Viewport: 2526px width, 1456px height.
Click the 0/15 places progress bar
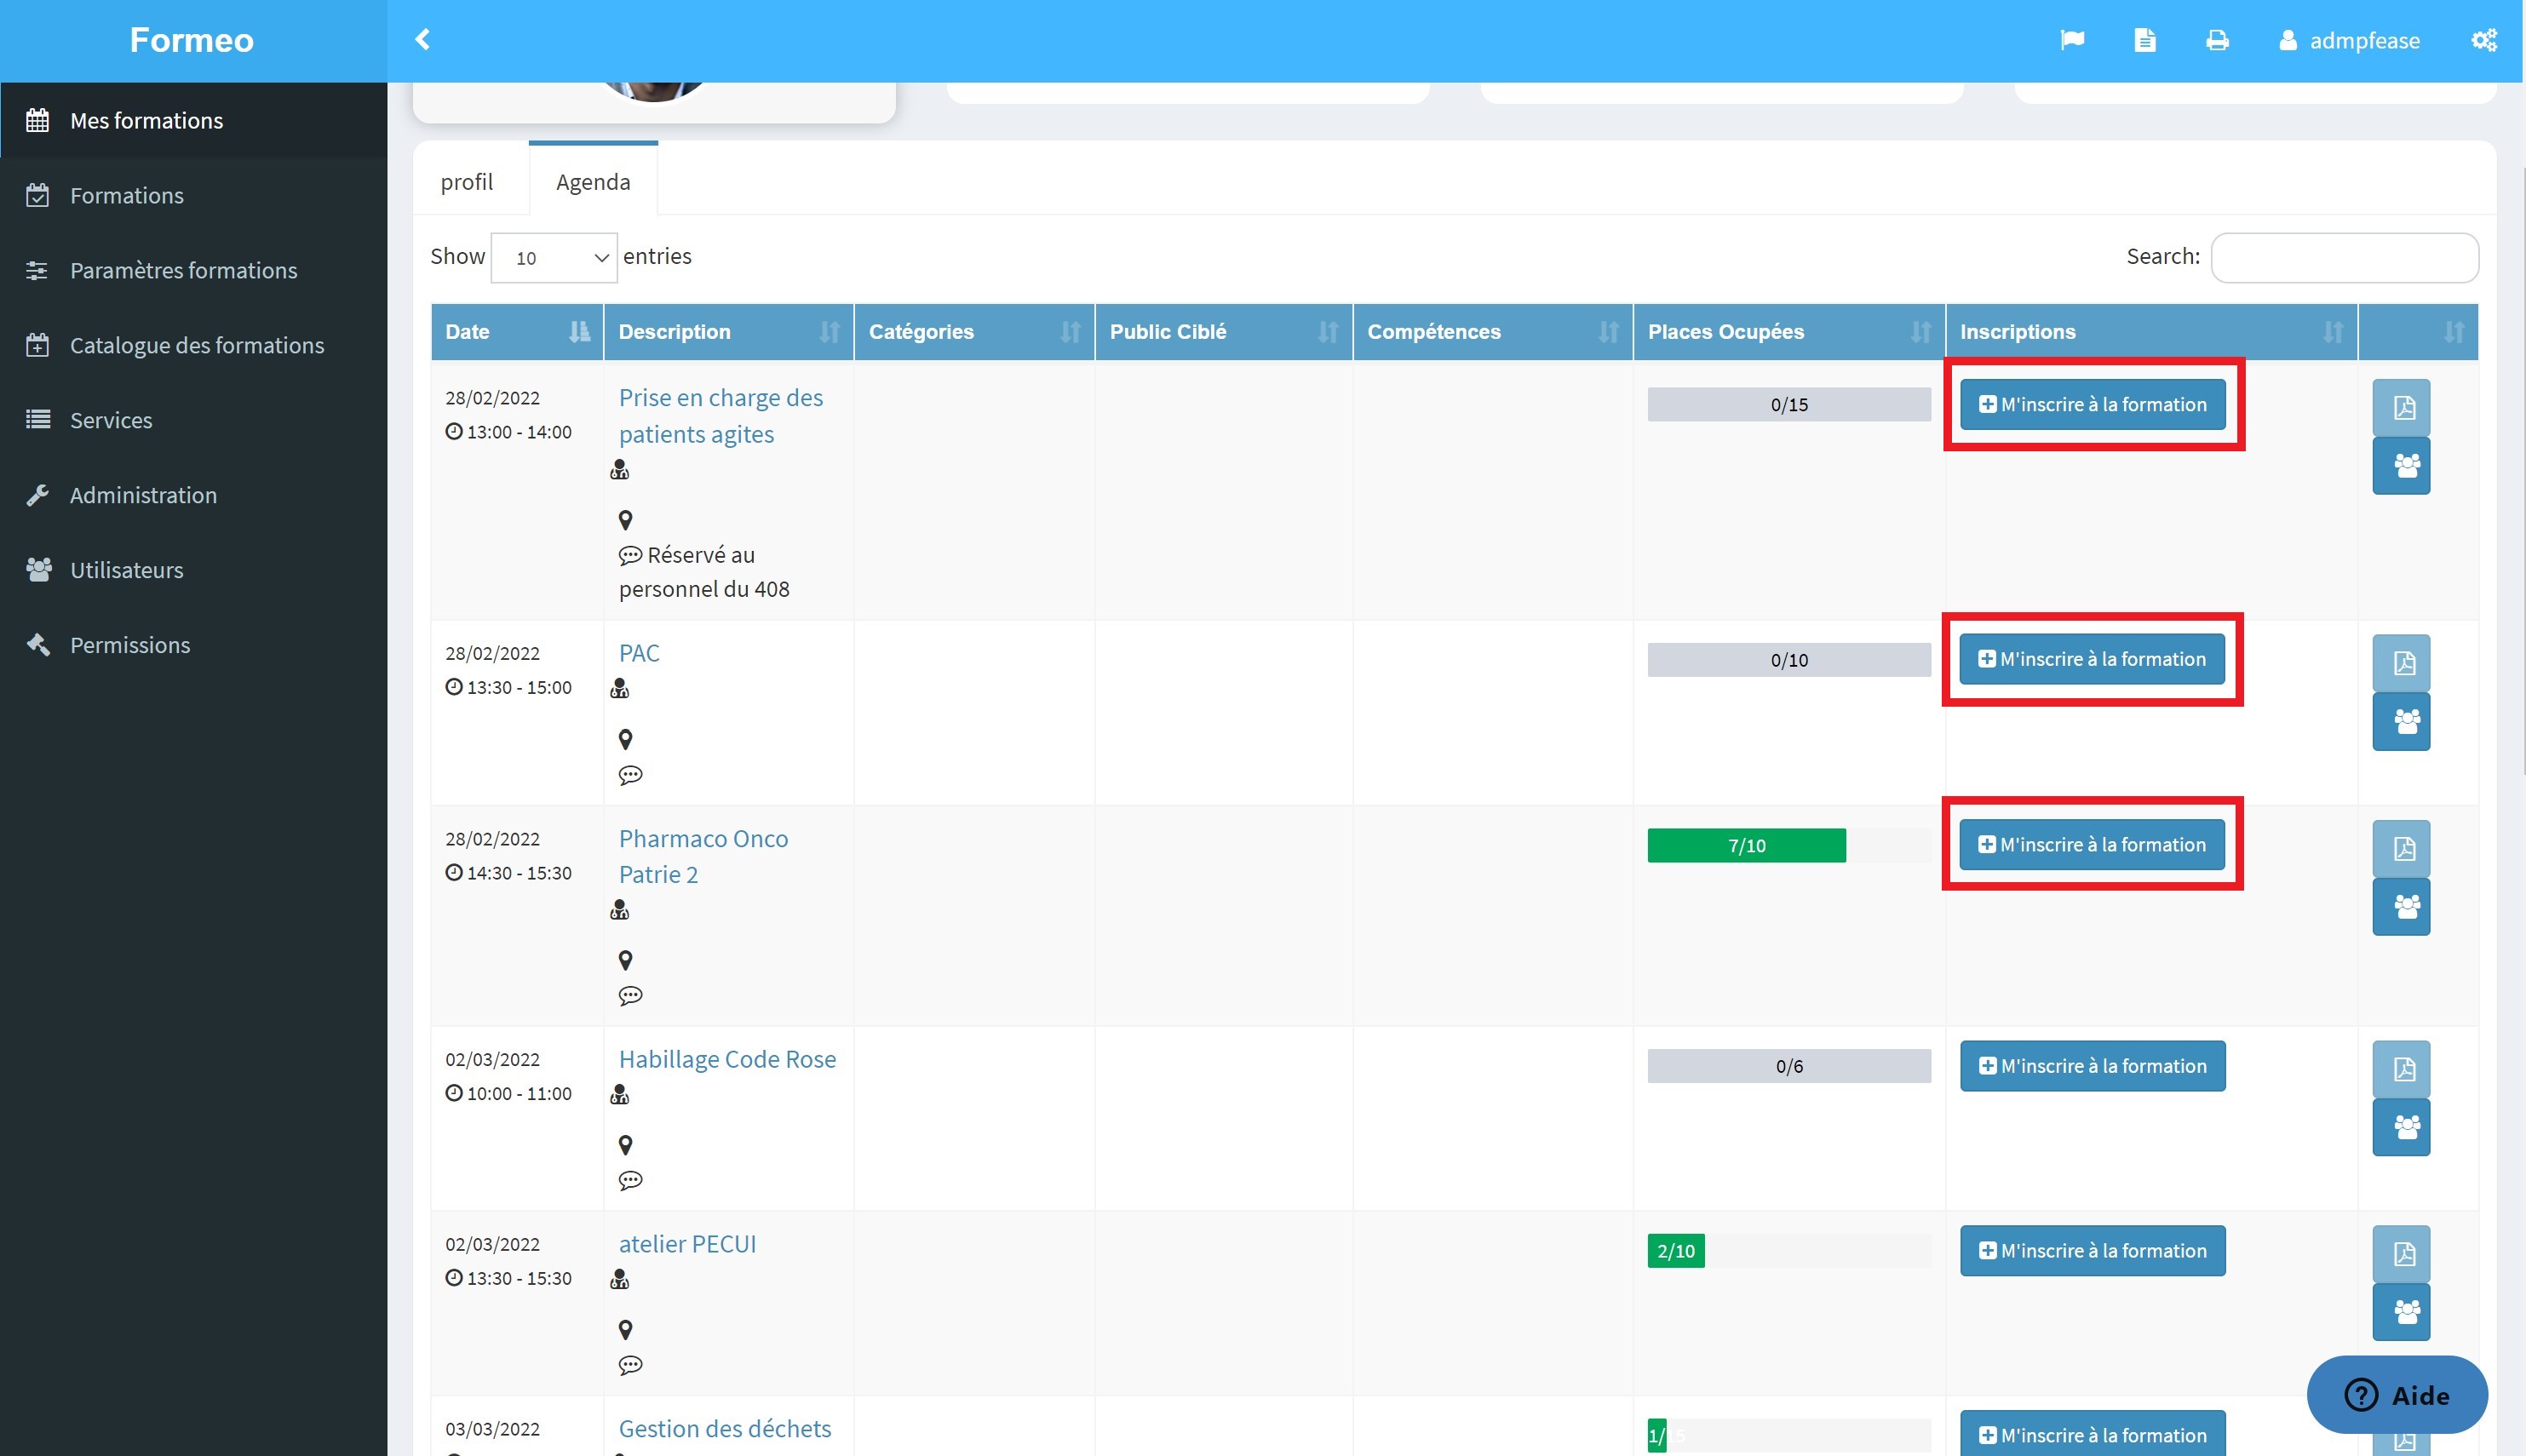1789,405
